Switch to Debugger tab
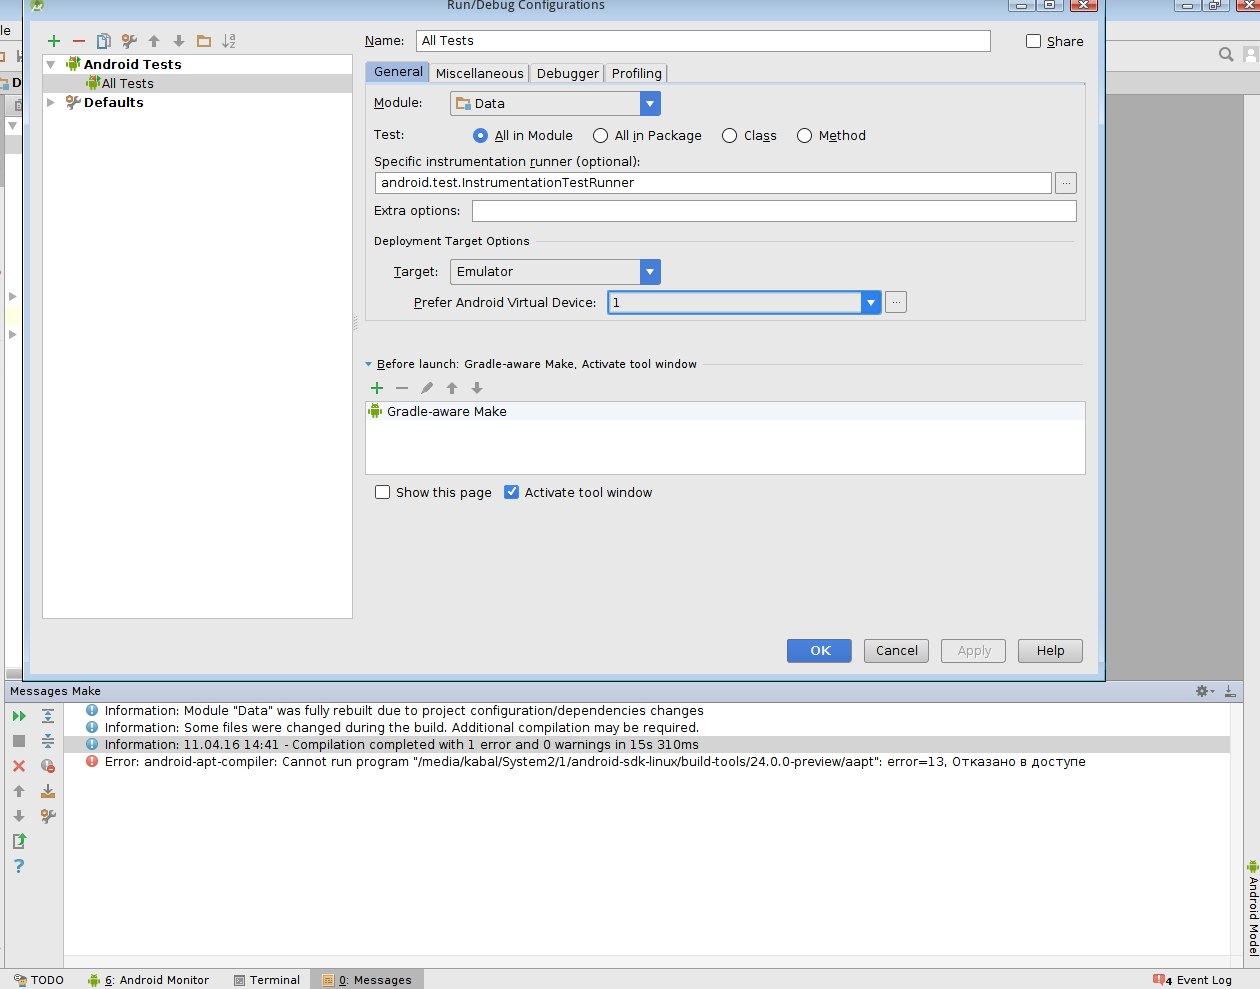 (x=568, y=73)
